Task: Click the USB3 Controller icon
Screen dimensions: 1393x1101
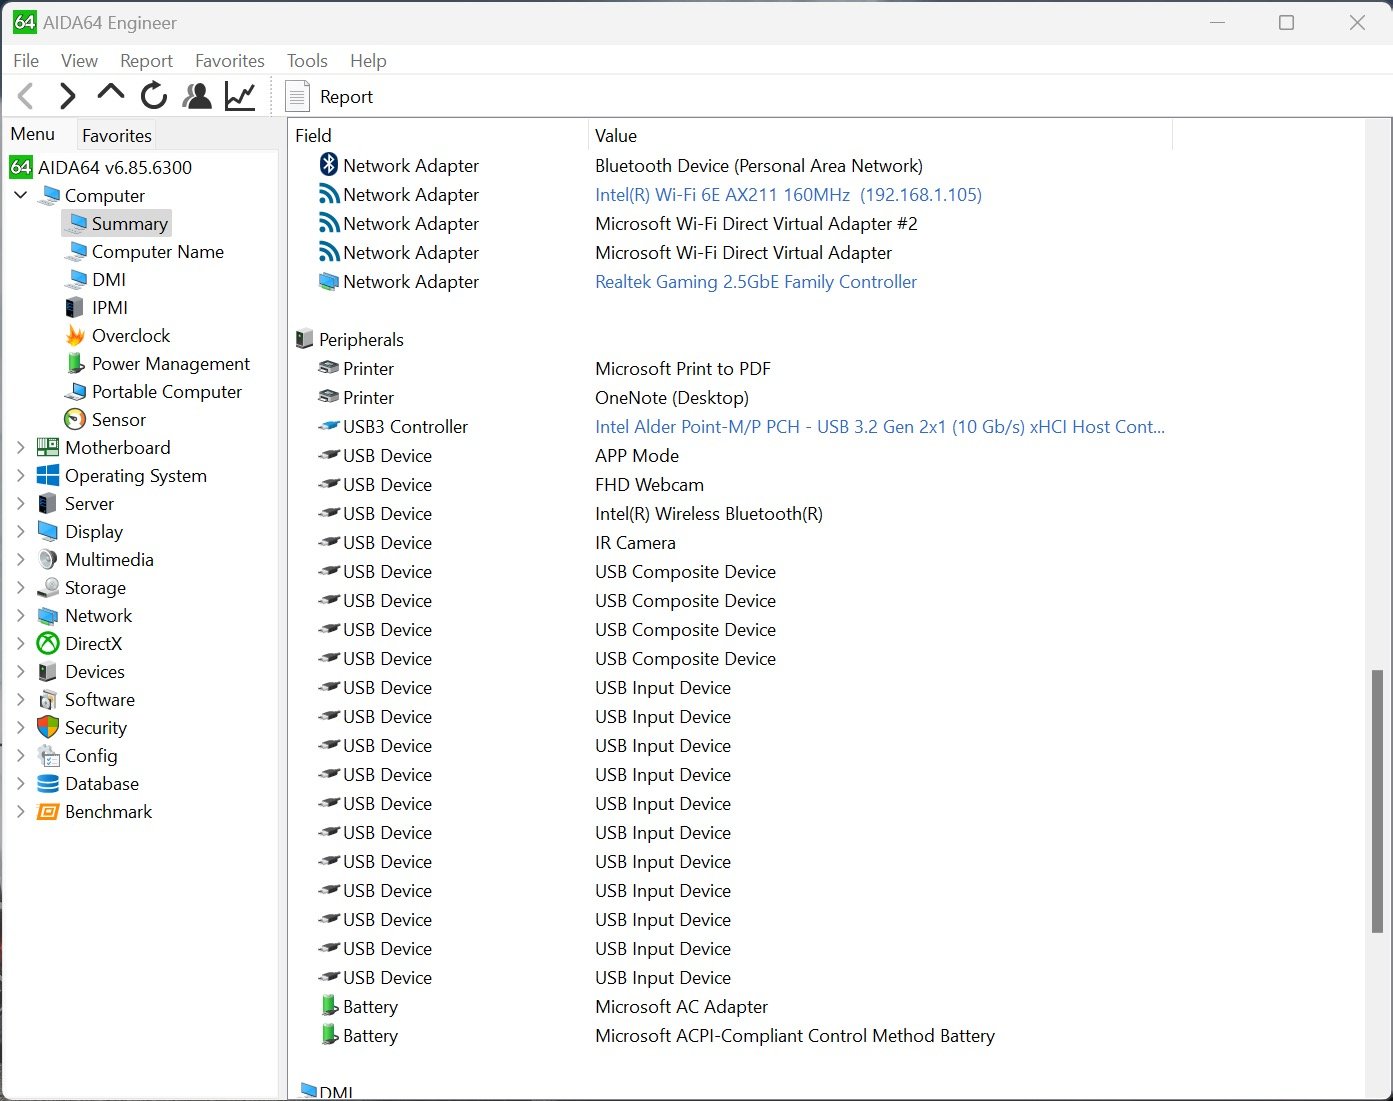Action: [328, 426]
